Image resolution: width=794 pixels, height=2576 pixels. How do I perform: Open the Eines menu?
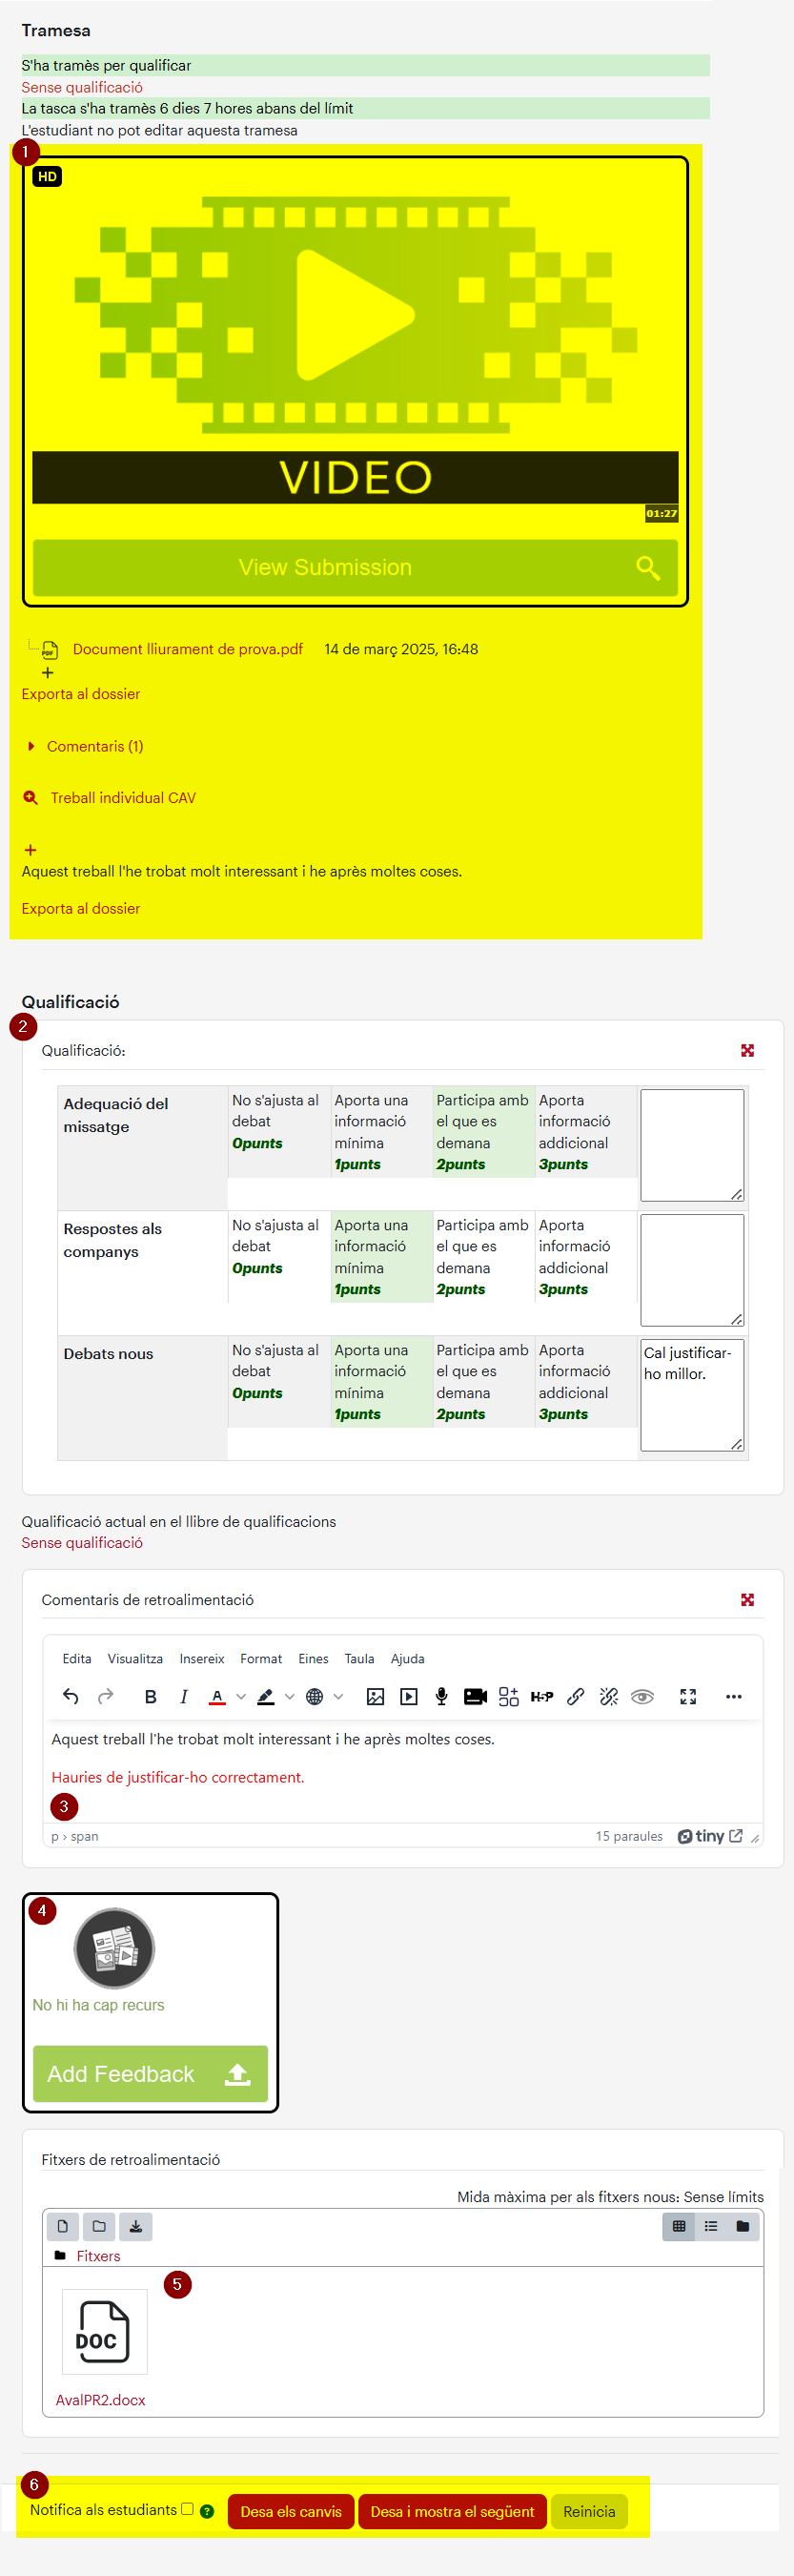pos(313,1658)
